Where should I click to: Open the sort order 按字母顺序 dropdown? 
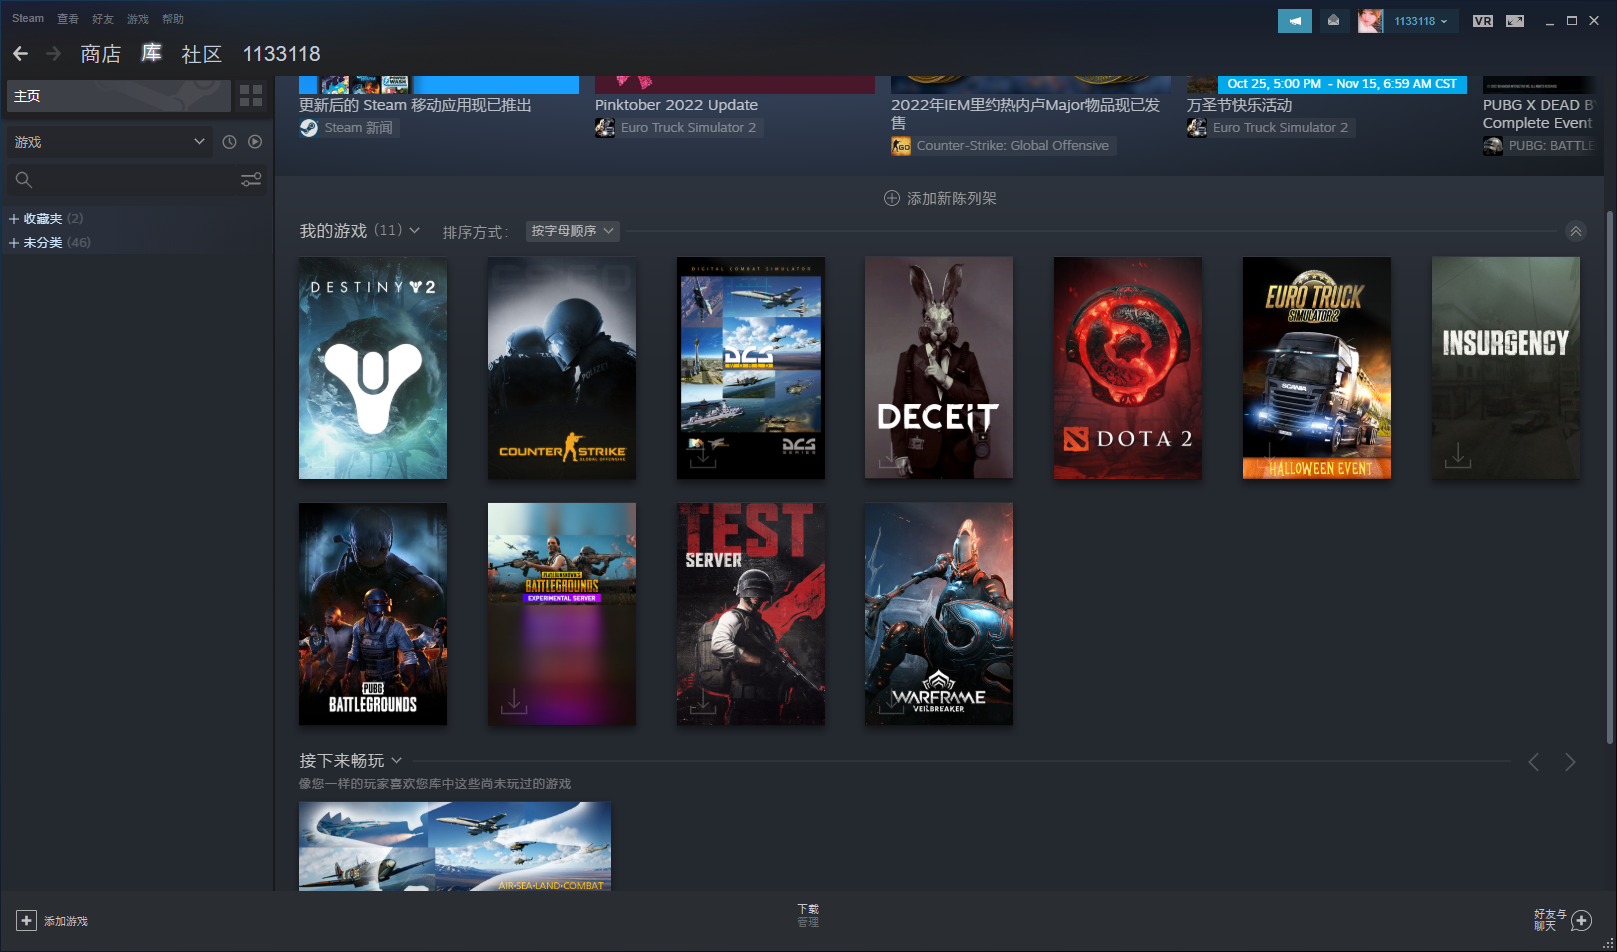(x=573, y=231)
